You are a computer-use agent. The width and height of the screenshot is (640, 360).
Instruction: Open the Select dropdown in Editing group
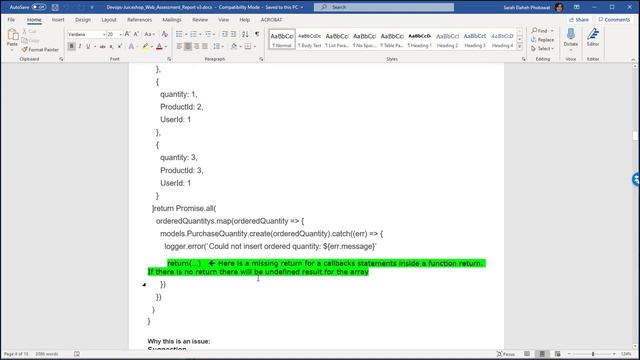[543, 49]
